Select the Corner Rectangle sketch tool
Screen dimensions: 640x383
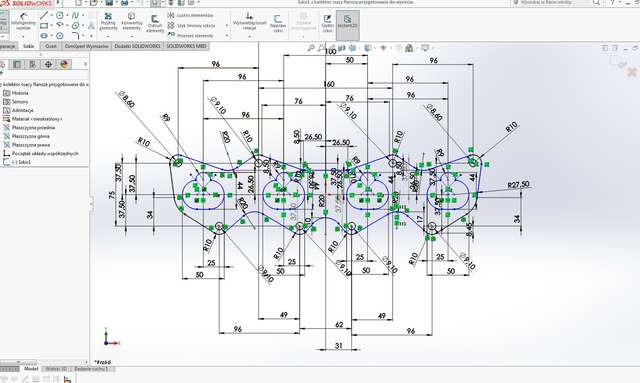pos(44,25)
